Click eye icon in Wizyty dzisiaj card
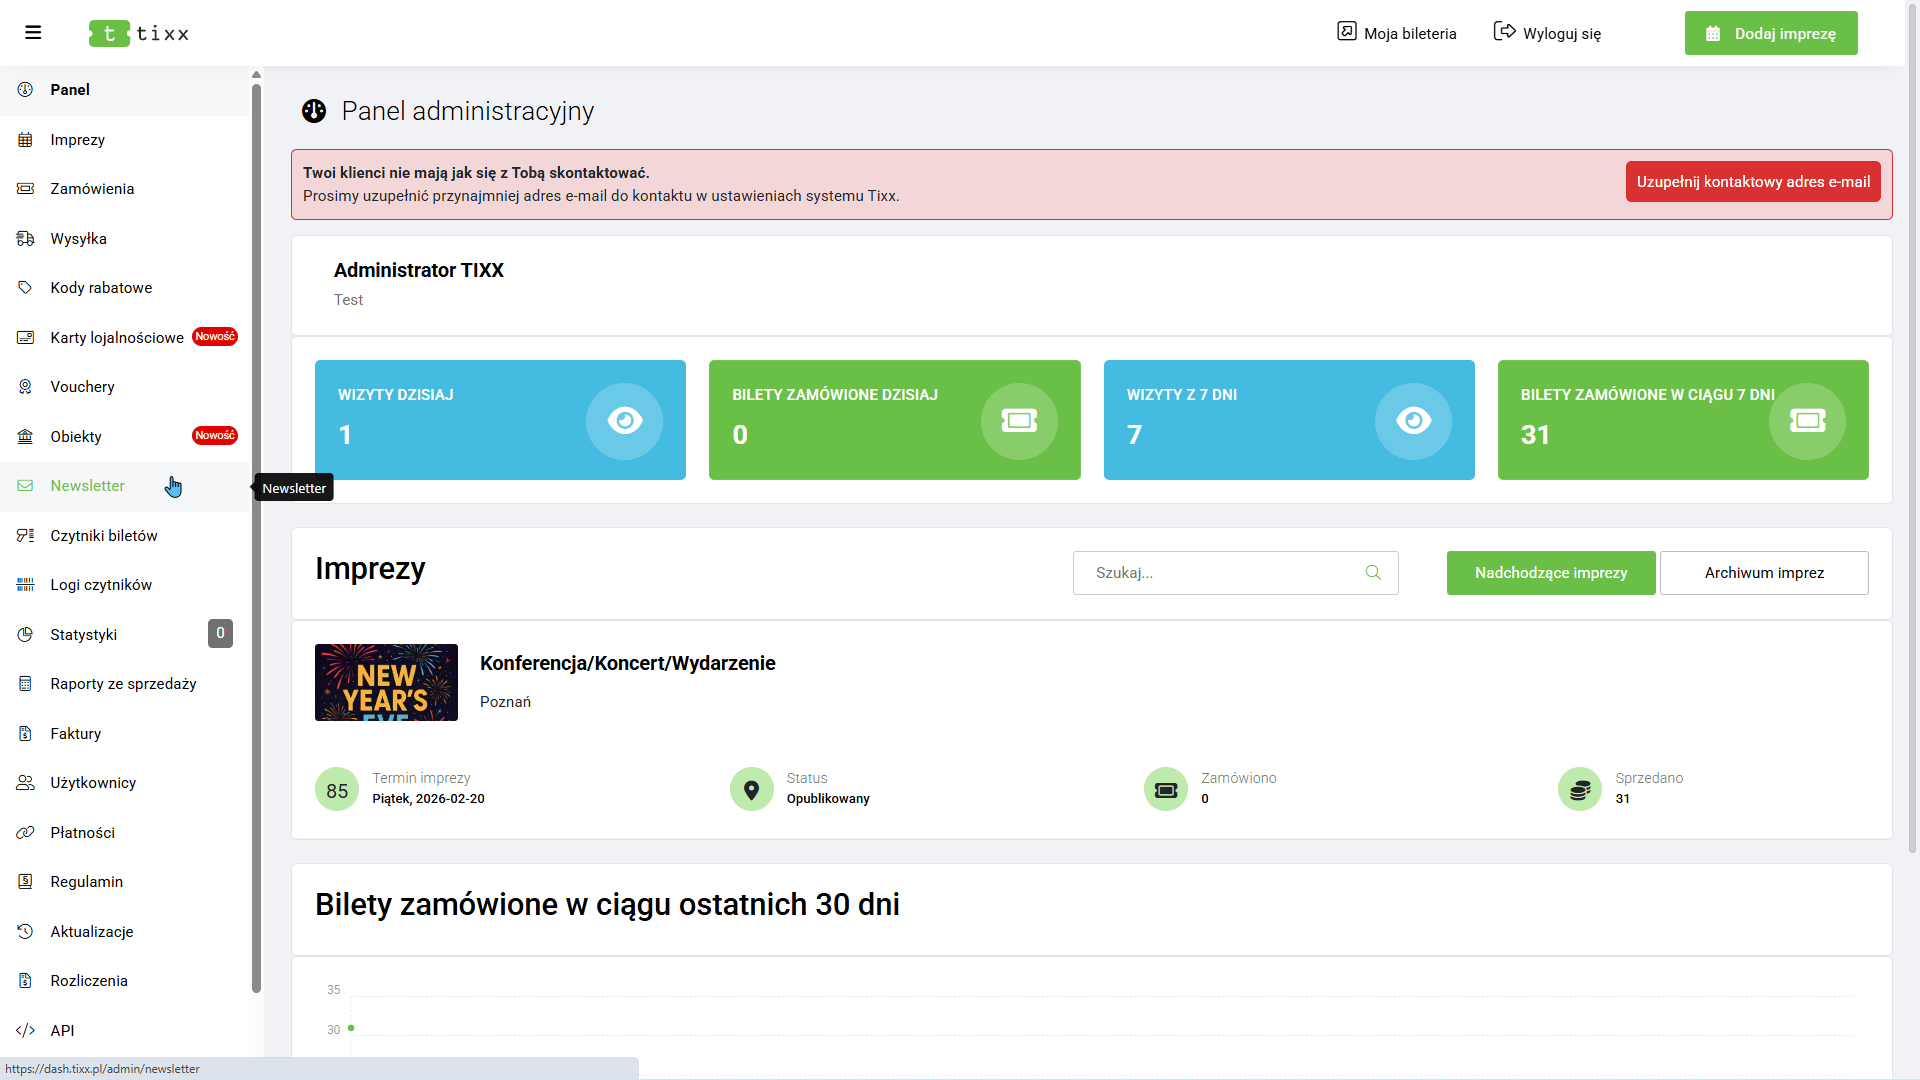The image size is (1920, 1080). [624, 421]
